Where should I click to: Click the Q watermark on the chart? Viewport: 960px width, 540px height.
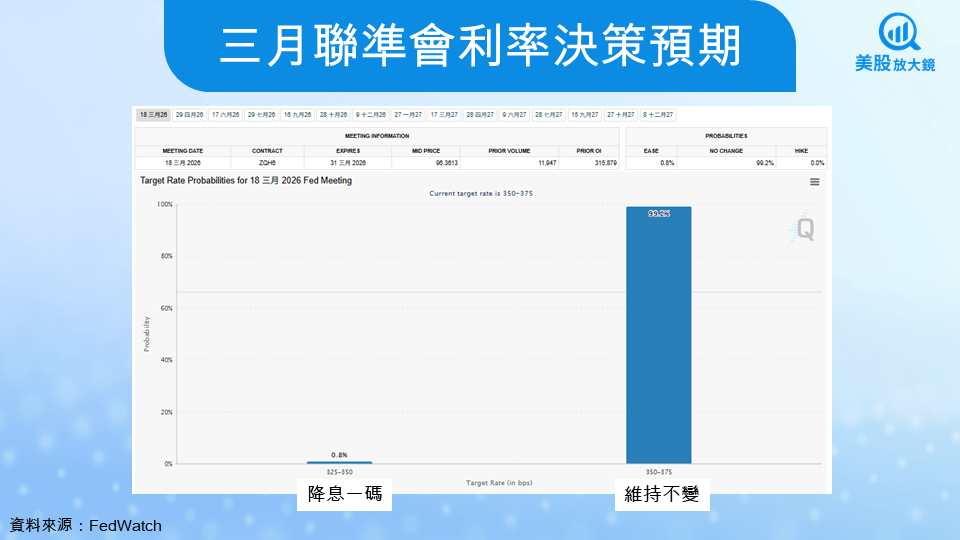tap(804, 229)
